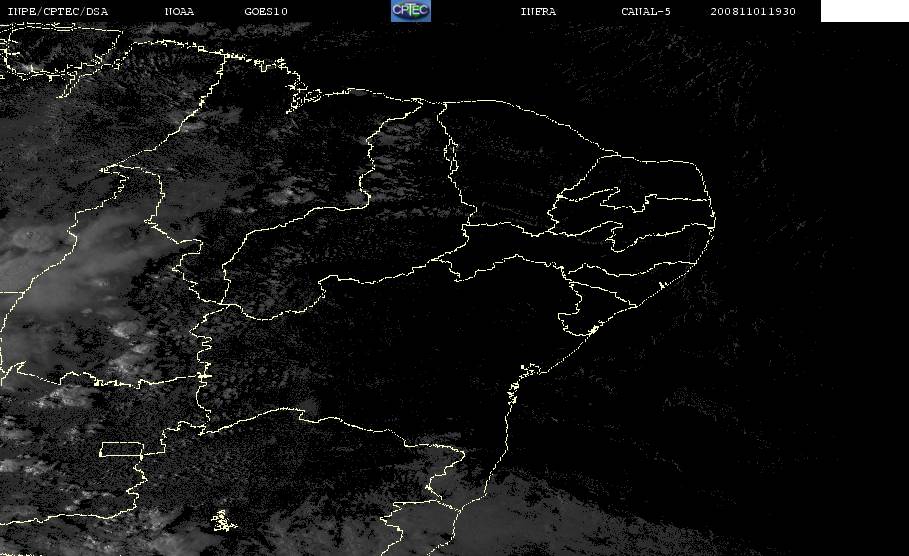Click the INPE/CPTEC/DSA header text
Screen dimensions: 909x556
57,12
